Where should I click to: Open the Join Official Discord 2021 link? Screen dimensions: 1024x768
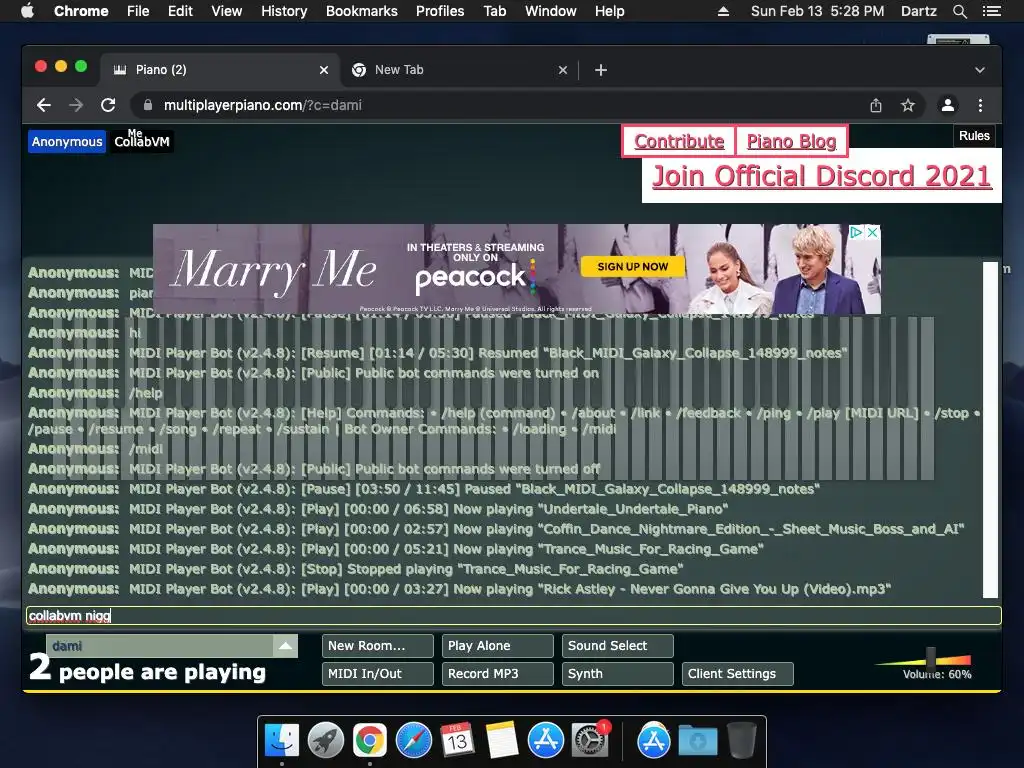[822, 176]
